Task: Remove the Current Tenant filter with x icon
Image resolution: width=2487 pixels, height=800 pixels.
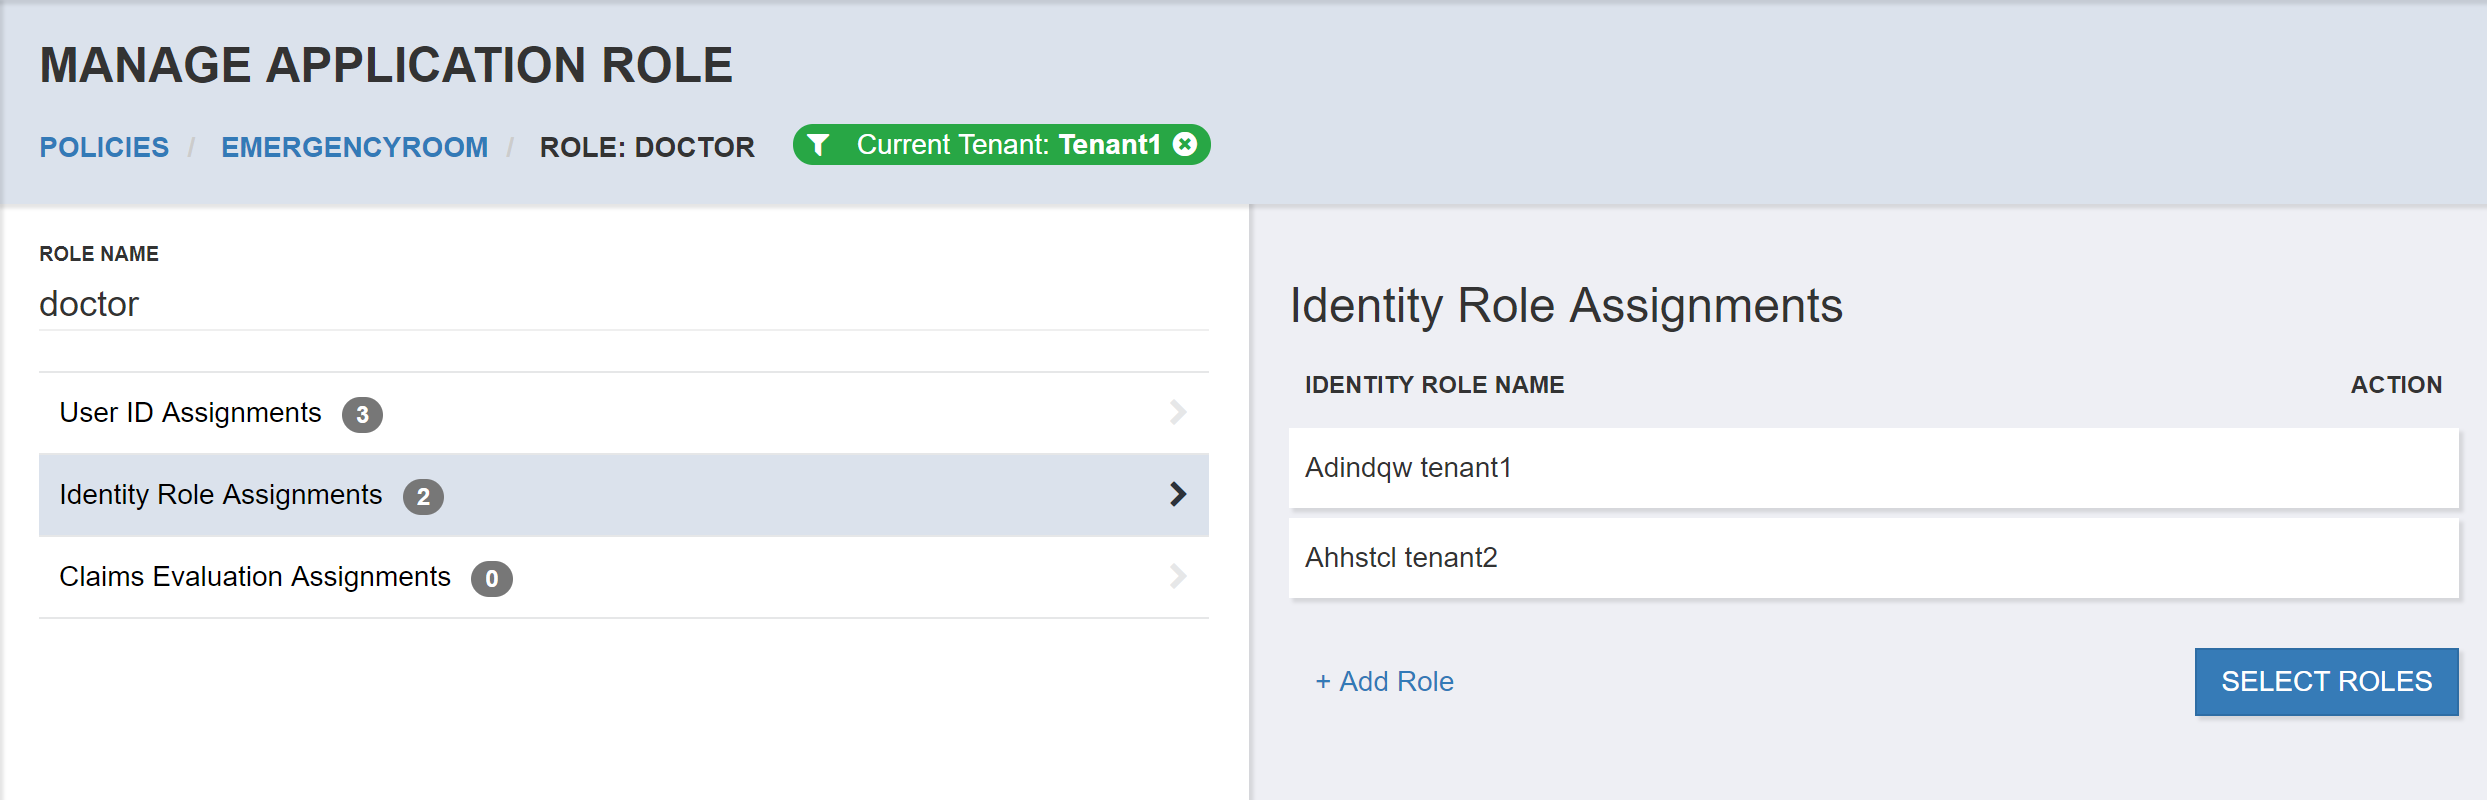Action: tap(1185, 144)
